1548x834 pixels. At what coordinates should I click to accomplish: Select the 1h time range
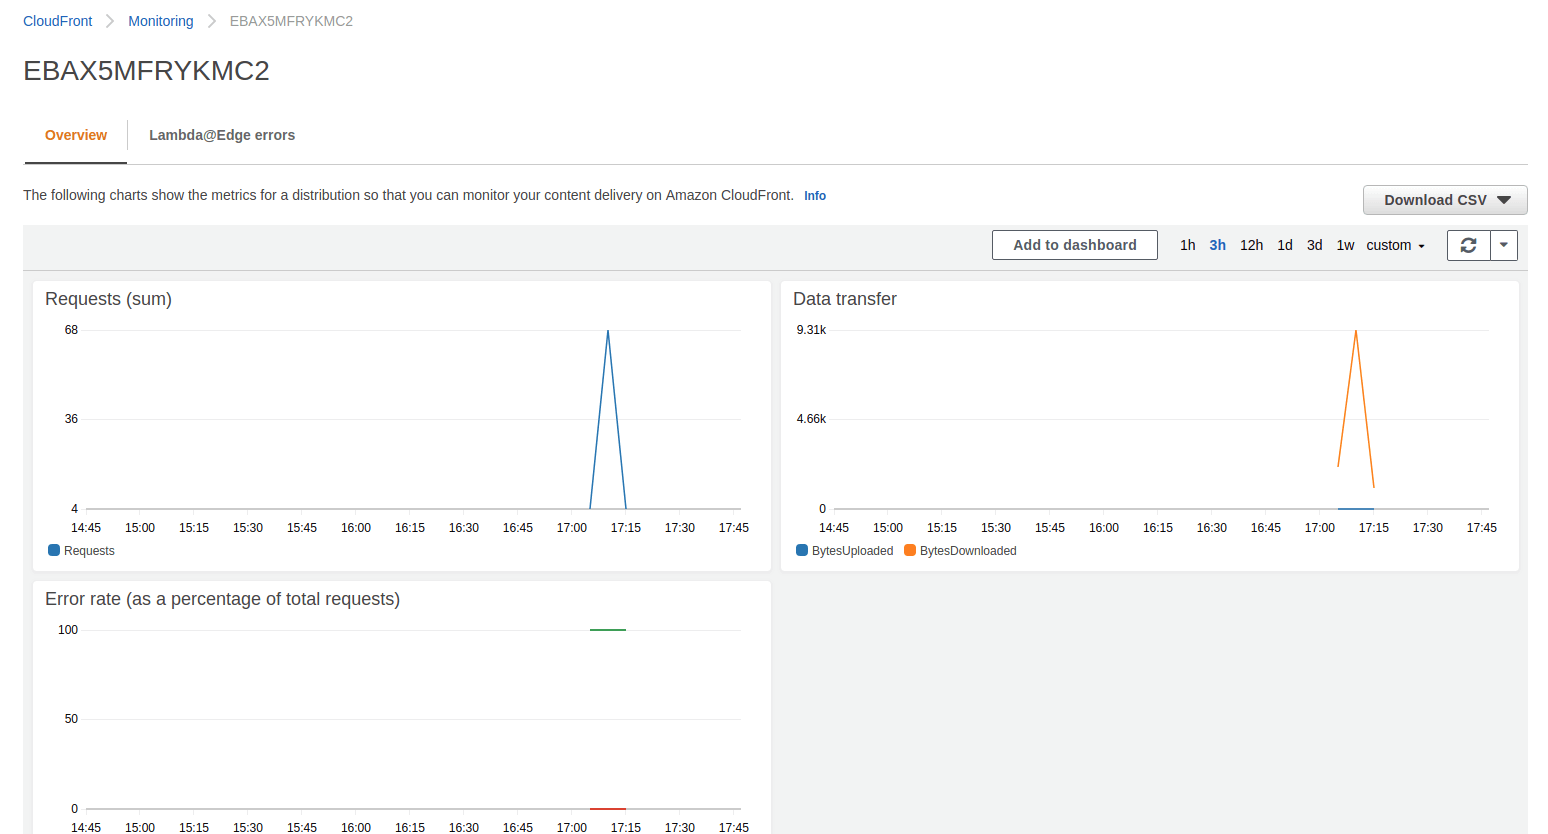[x=1188, y=244]
